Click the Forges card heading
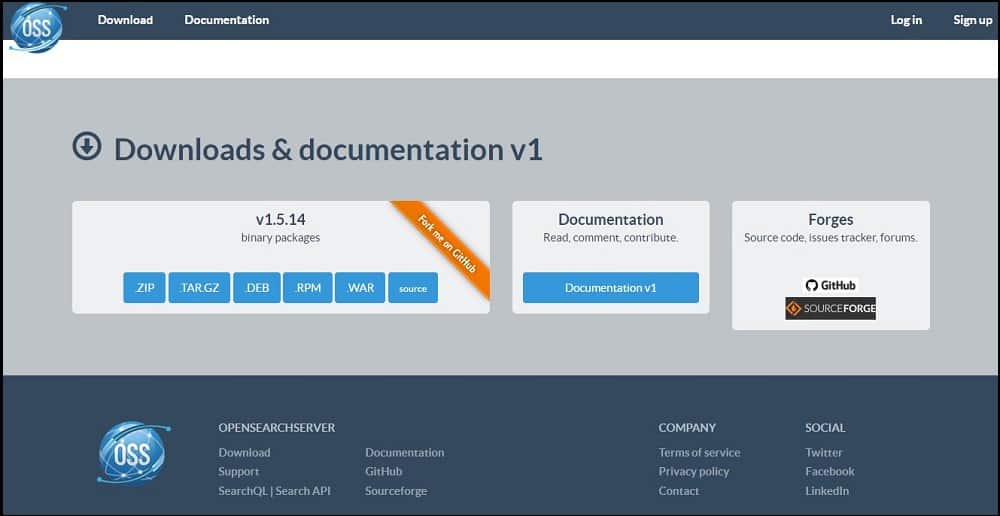The width and height of the screenshot is (1000, 516). (830, 220)
